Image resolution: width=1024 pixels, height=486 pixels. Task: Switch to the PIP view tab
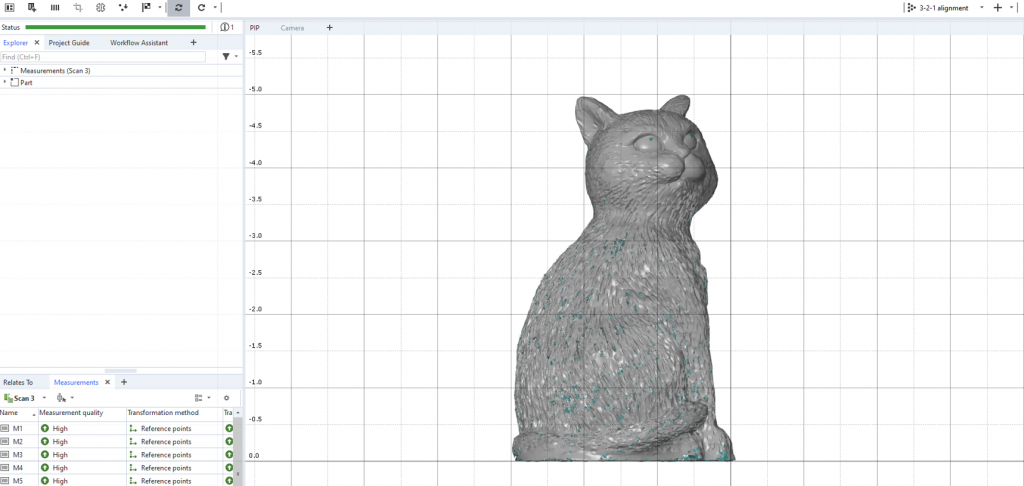[255, 27]
